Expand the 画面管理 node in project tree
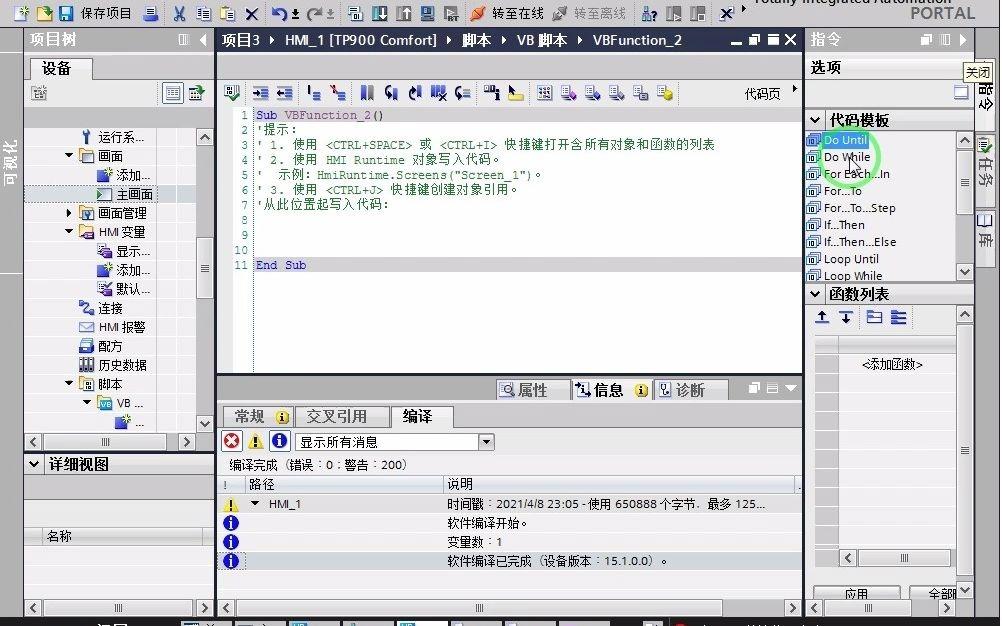 (69, 213)
